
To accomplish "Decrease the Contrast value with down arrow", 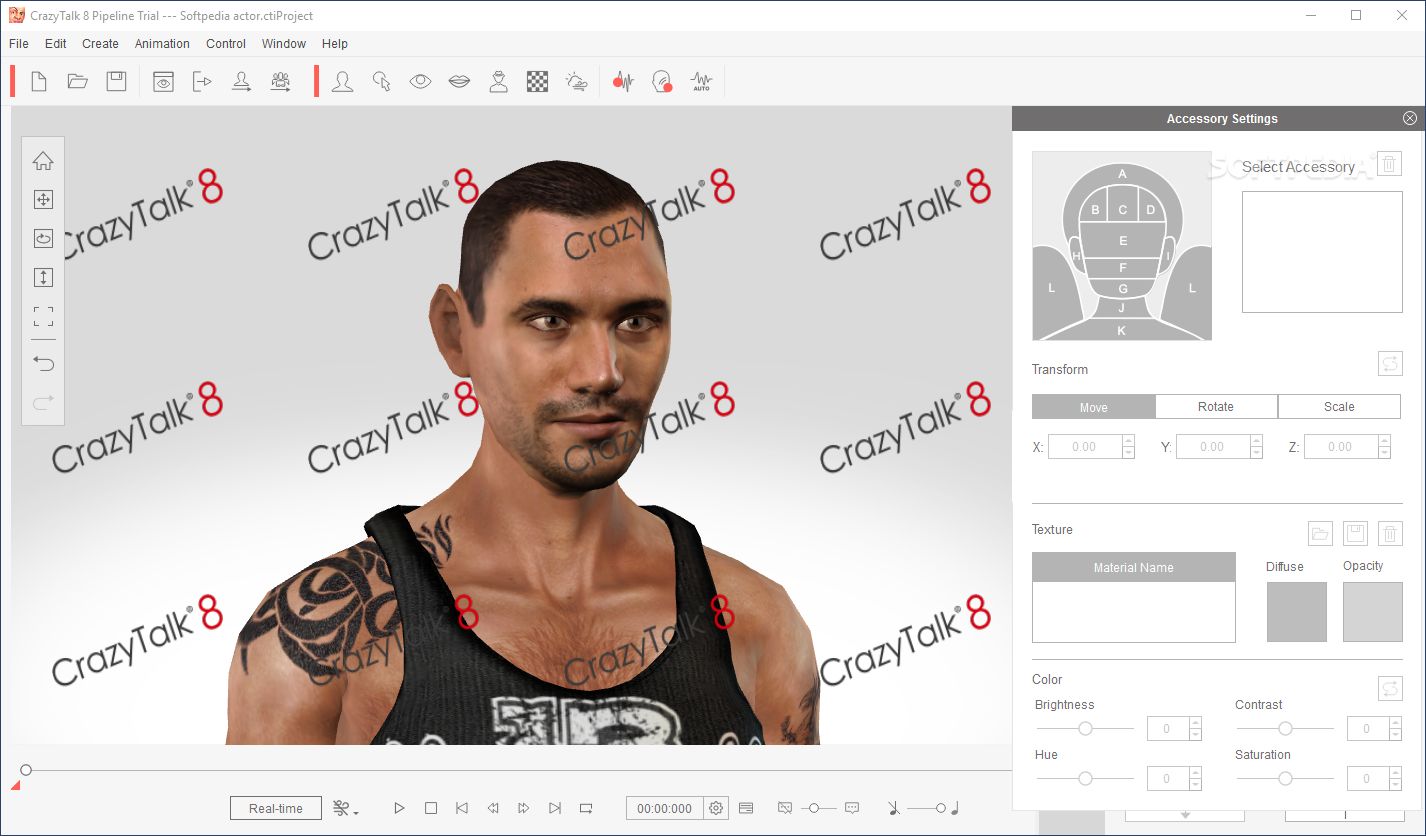I will [x=1395, y=735].
